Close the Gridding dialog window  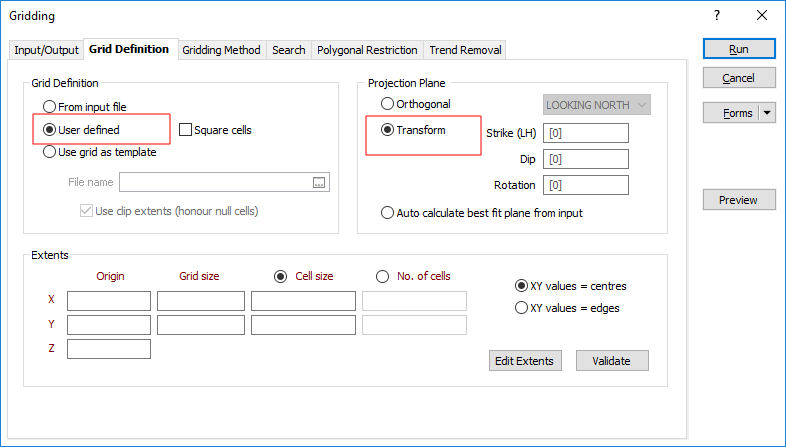click(x=761, y=16)
